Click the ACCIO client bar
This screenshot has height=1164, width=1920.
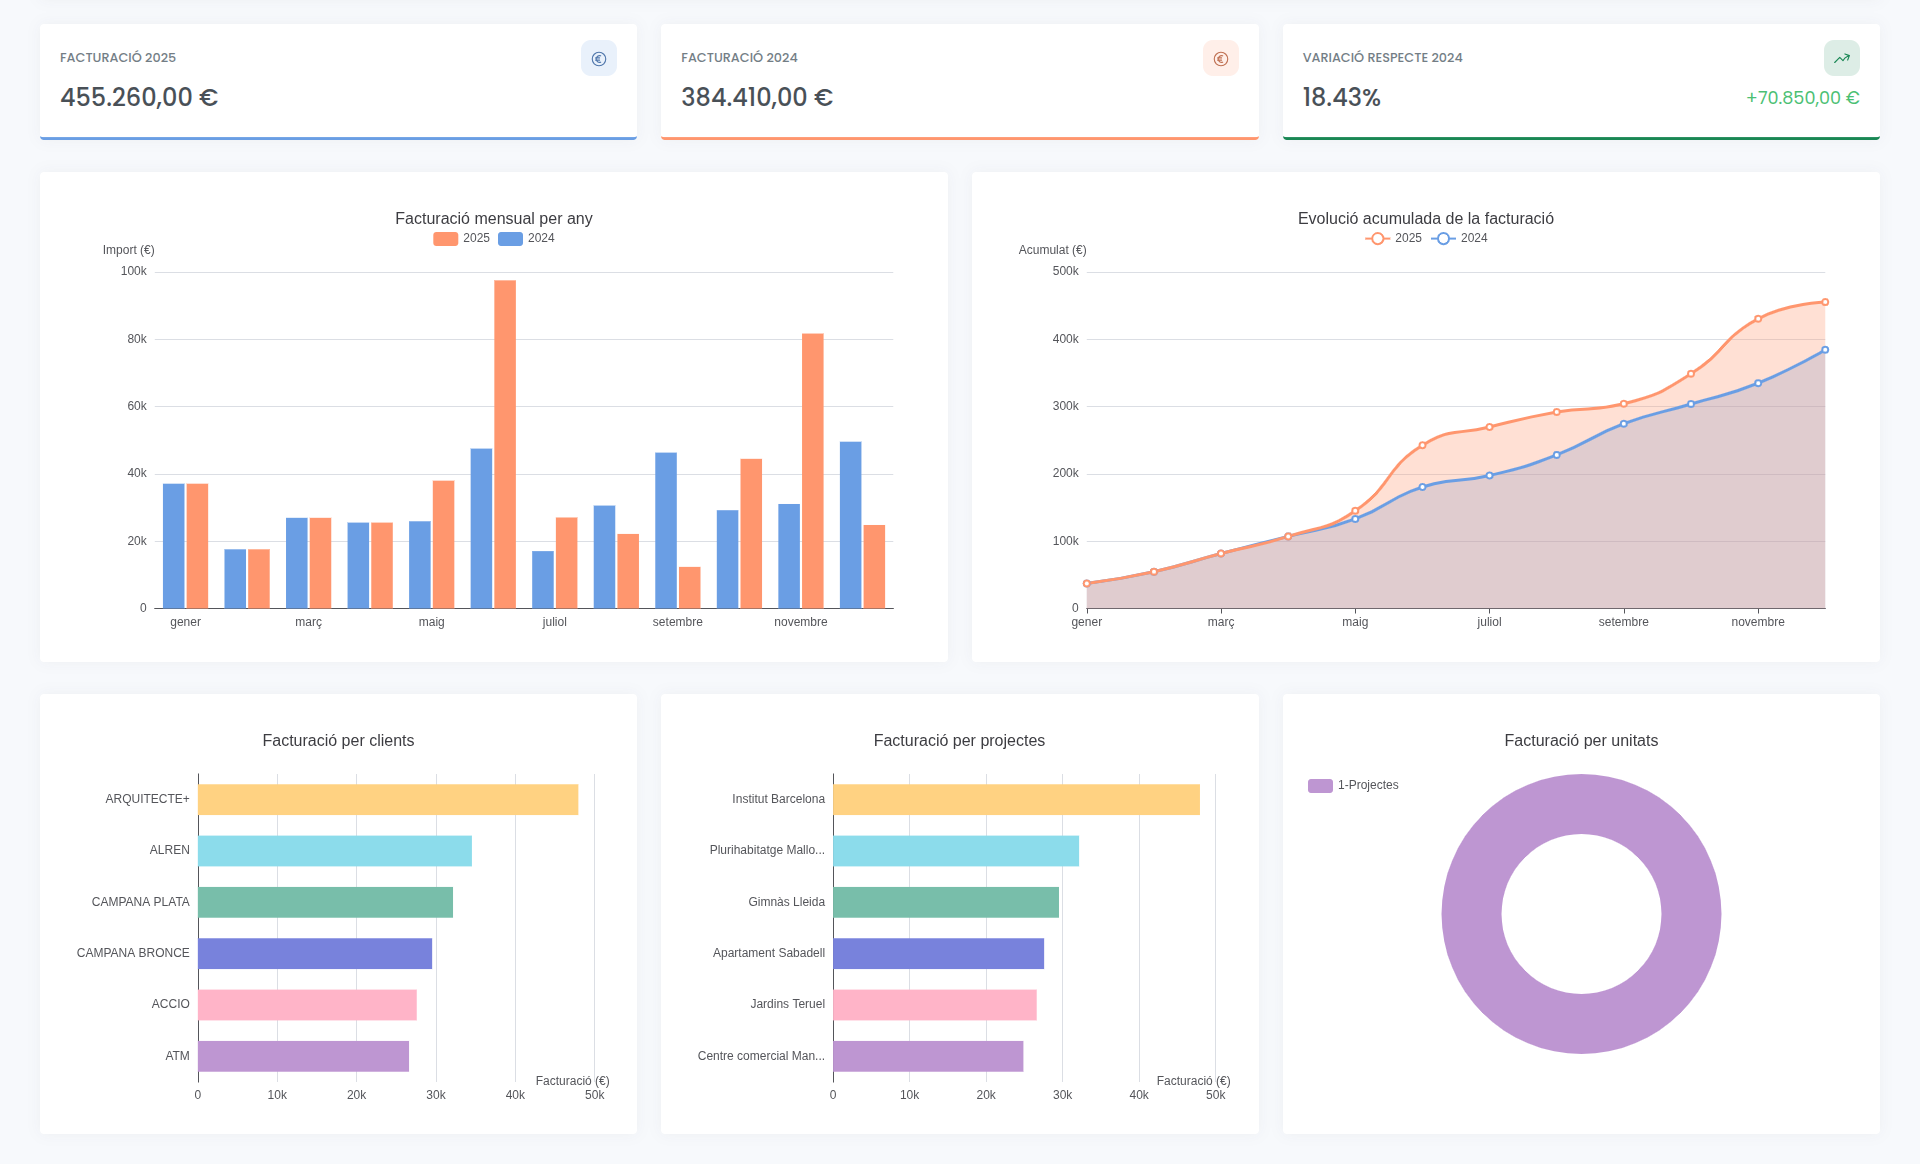pyautogui.click(x=307, y=1005)
